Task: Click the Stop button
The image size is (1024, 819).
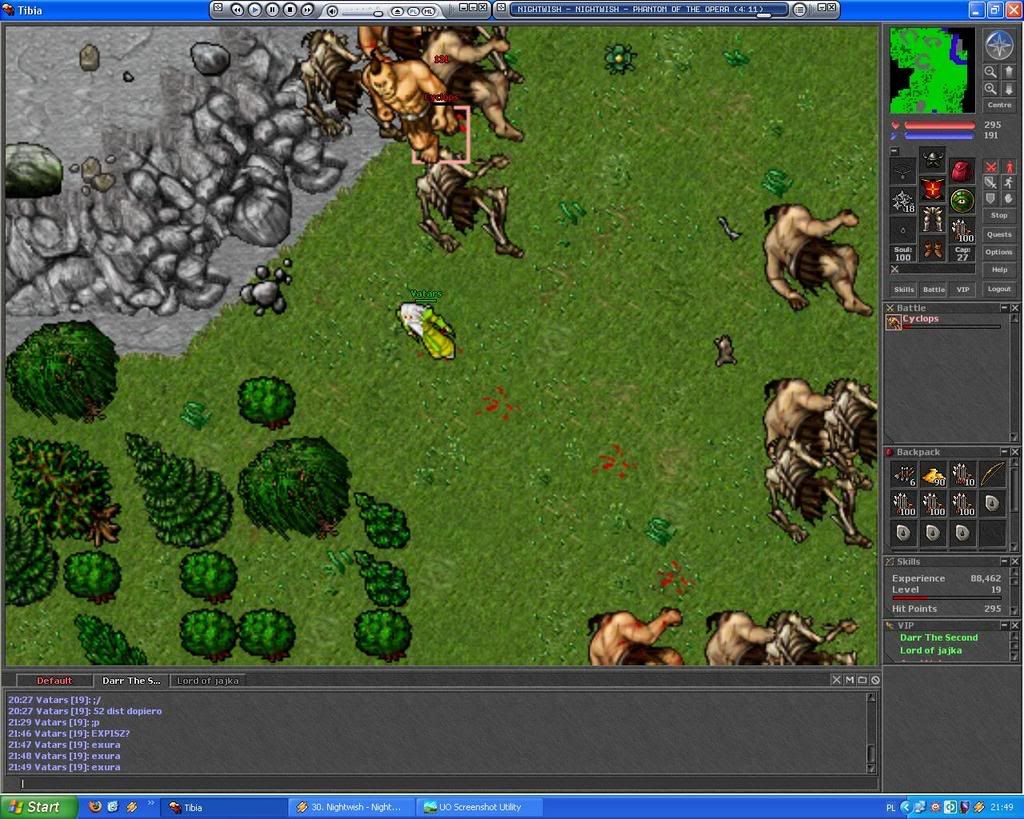Action: 999,215
